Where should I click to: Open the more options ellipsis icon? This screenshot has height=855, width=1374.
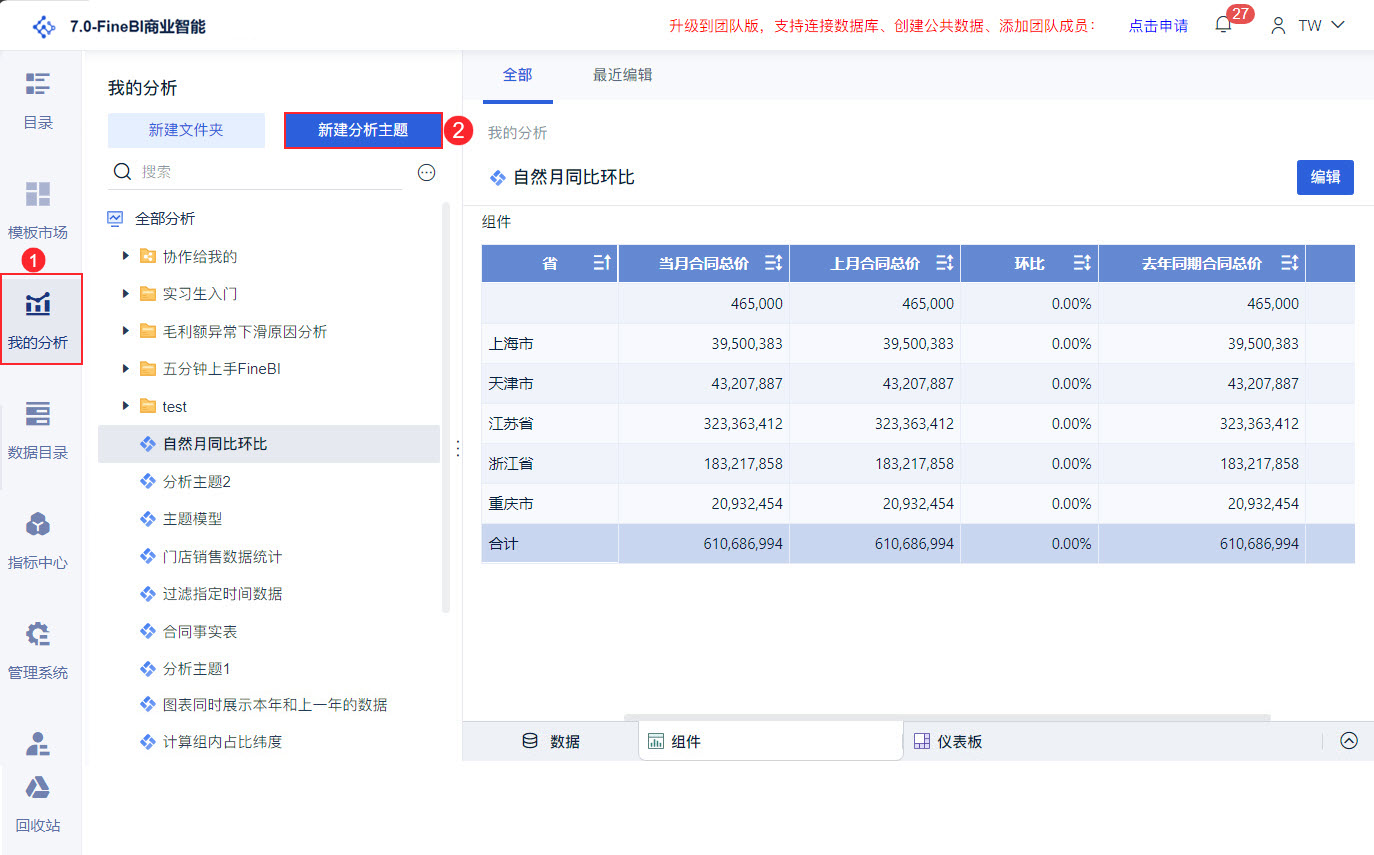427,173
